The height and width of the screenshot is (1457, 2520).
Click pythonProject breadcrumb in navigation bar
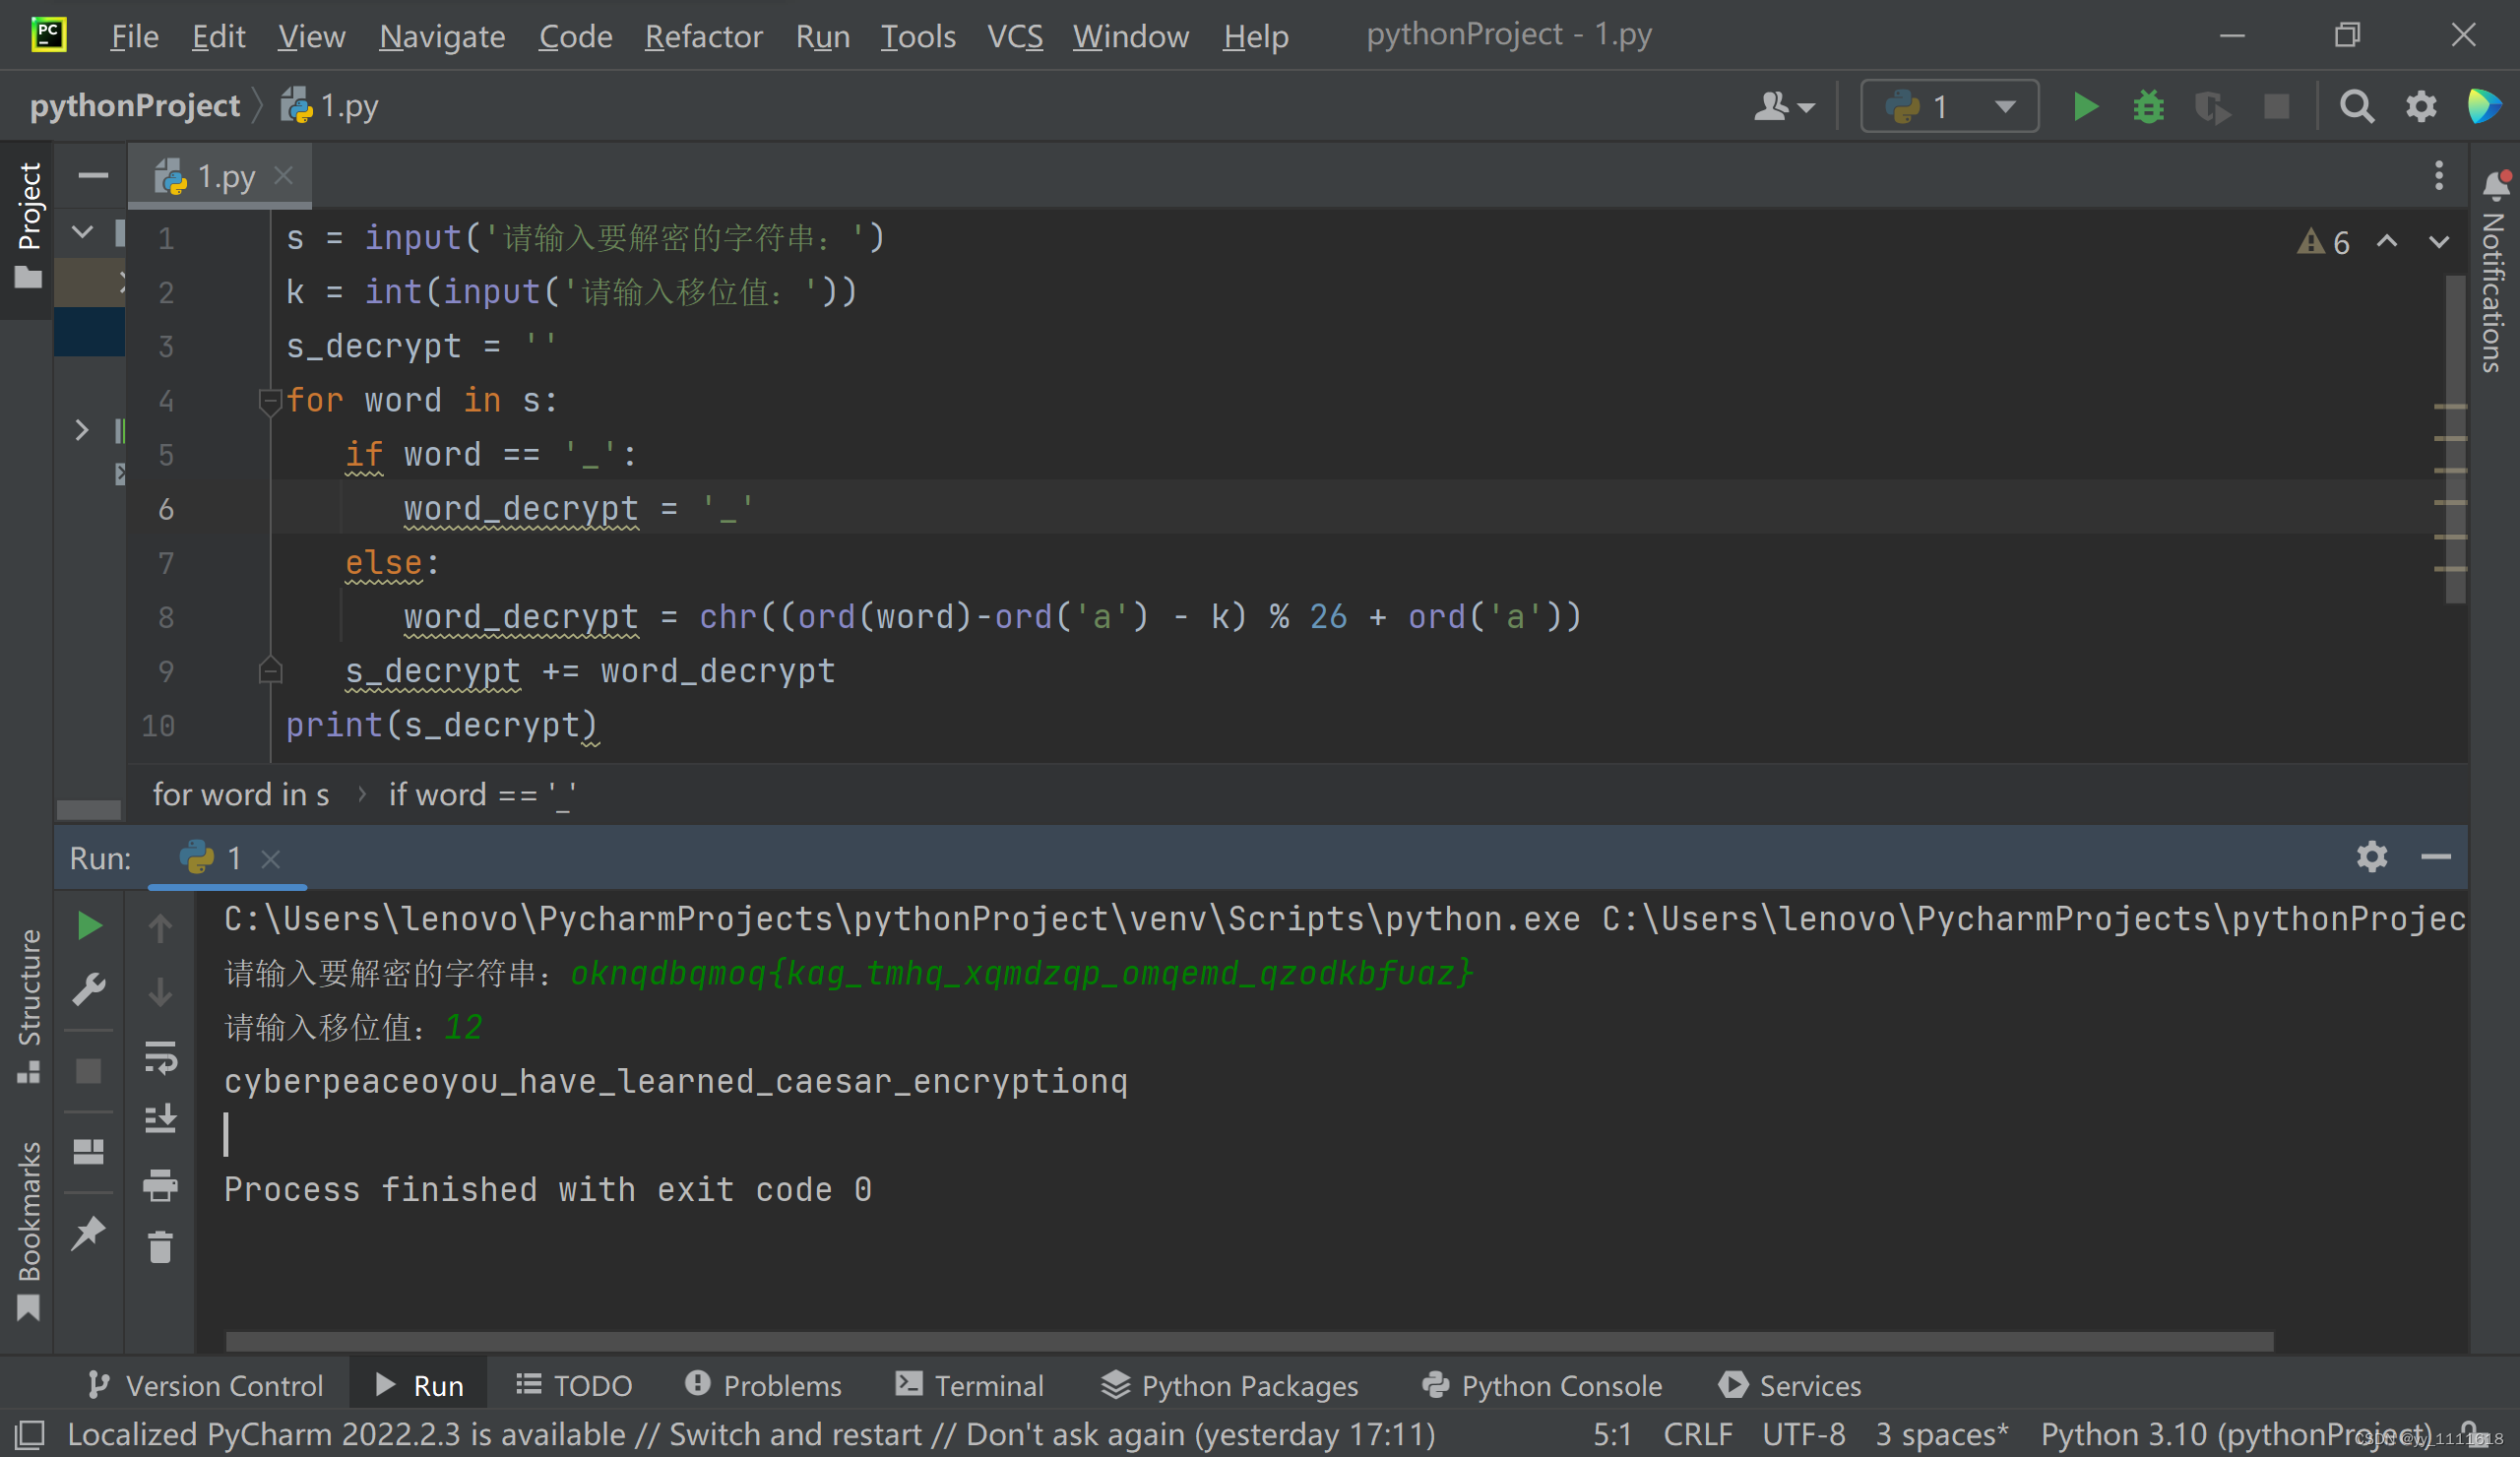click(x=134, y=106)
